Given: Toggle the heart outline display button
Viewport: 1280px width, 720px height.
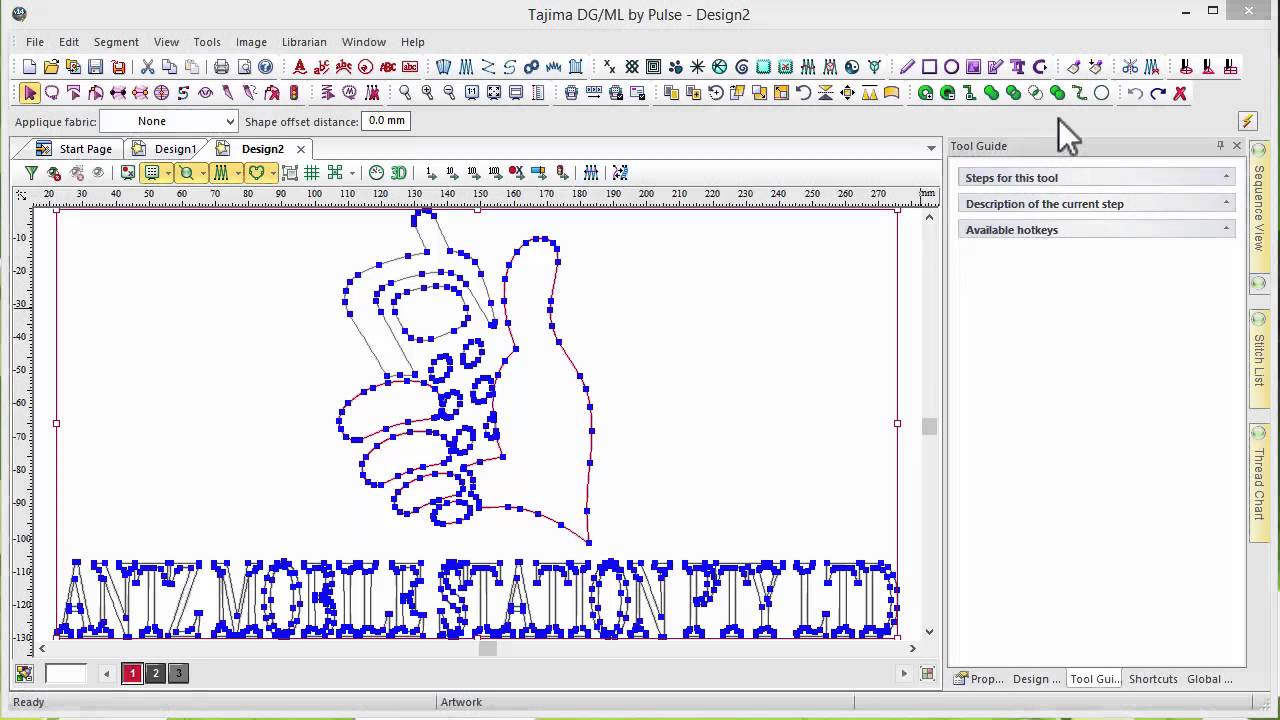Looking at the screenshot, I should (x=256, y=173).
